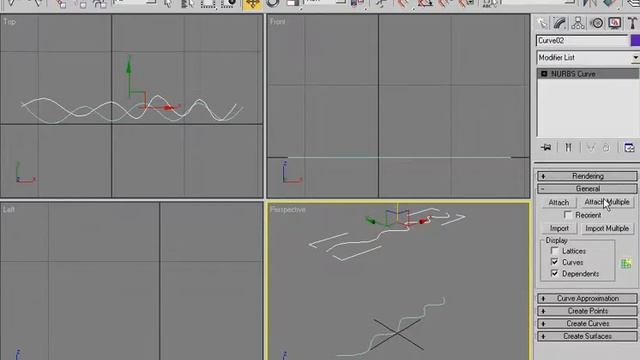Open the Modify command panel tab
Screen dimensions: 640x360
click(x=560, y=23)
